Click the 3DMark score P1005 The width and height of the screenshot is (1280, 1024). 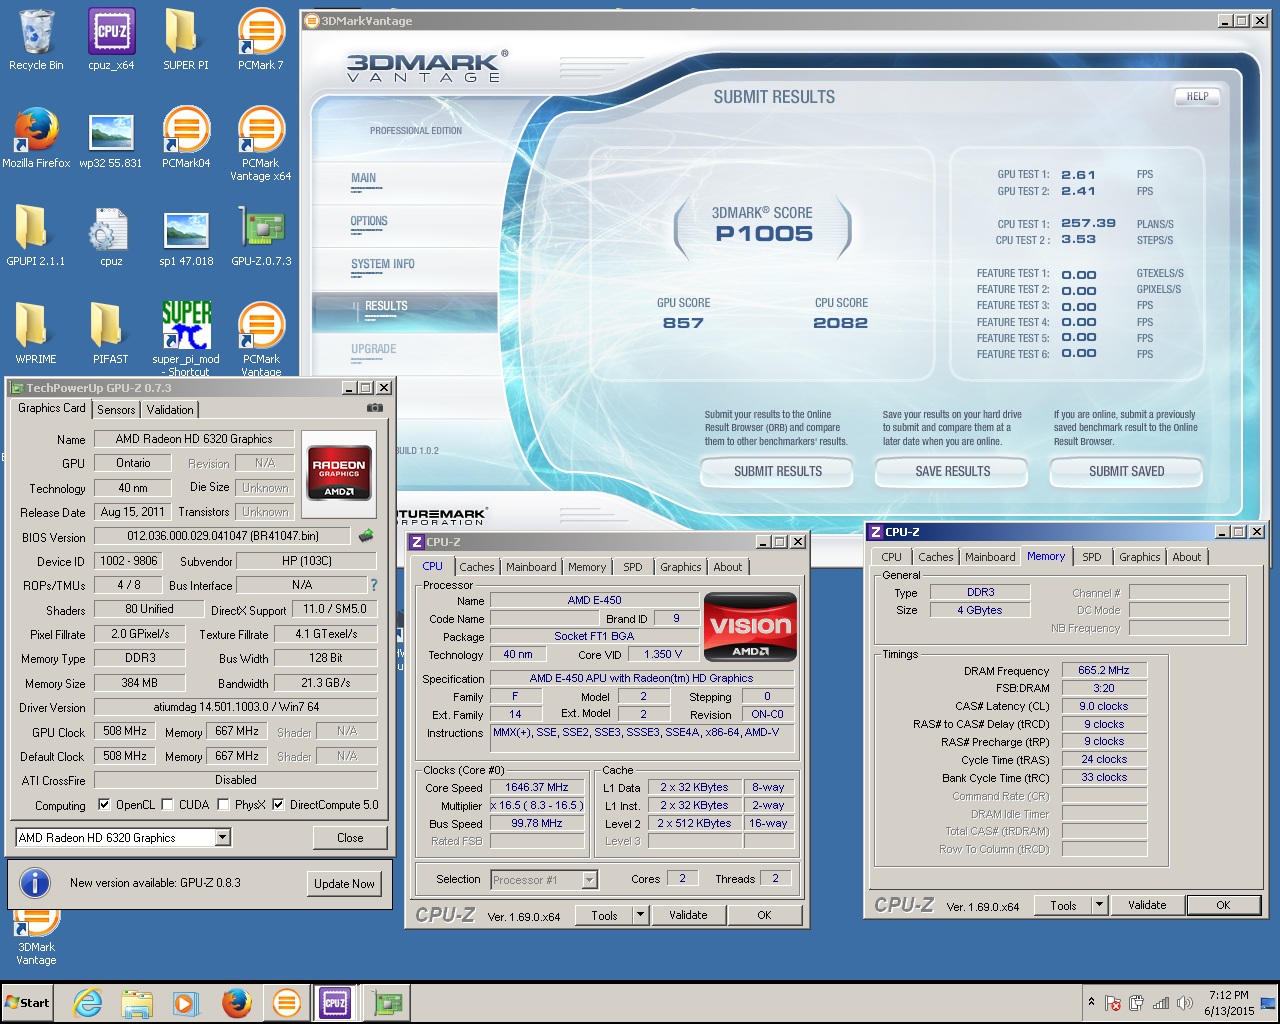pos(764,234)
